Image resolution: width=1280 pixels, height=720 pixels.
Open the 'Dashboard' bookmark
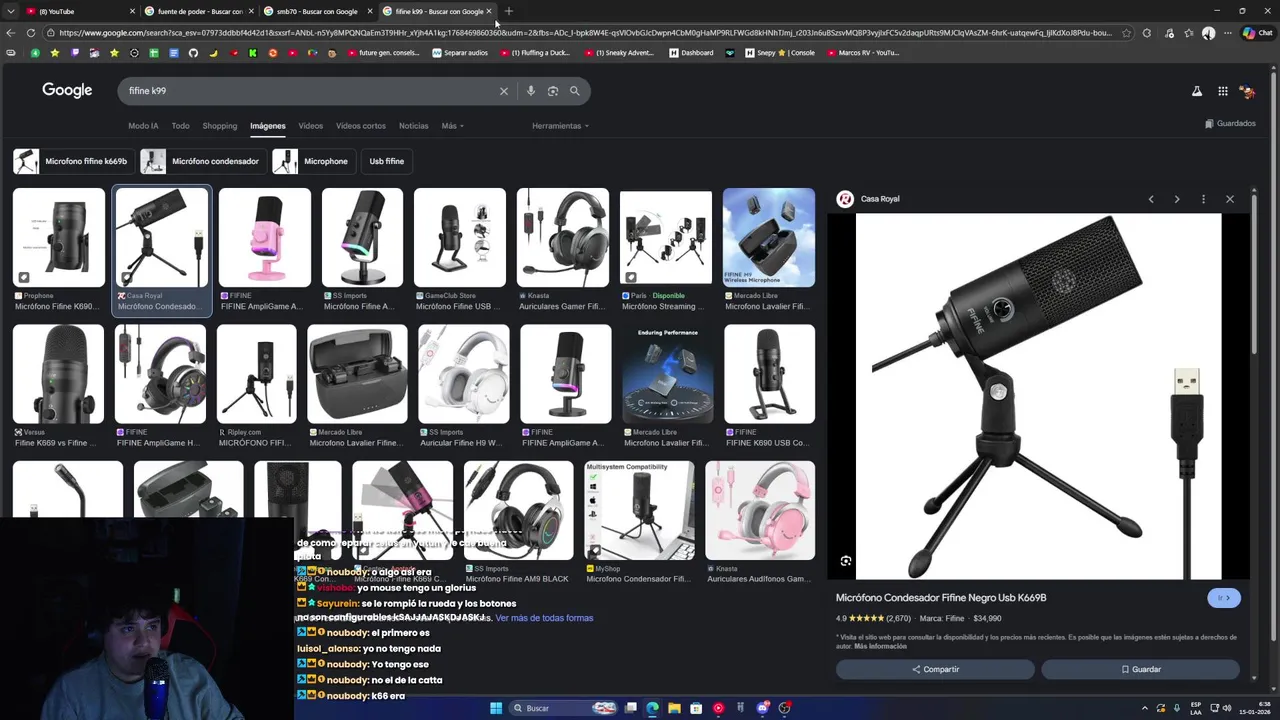coord(691,53)
